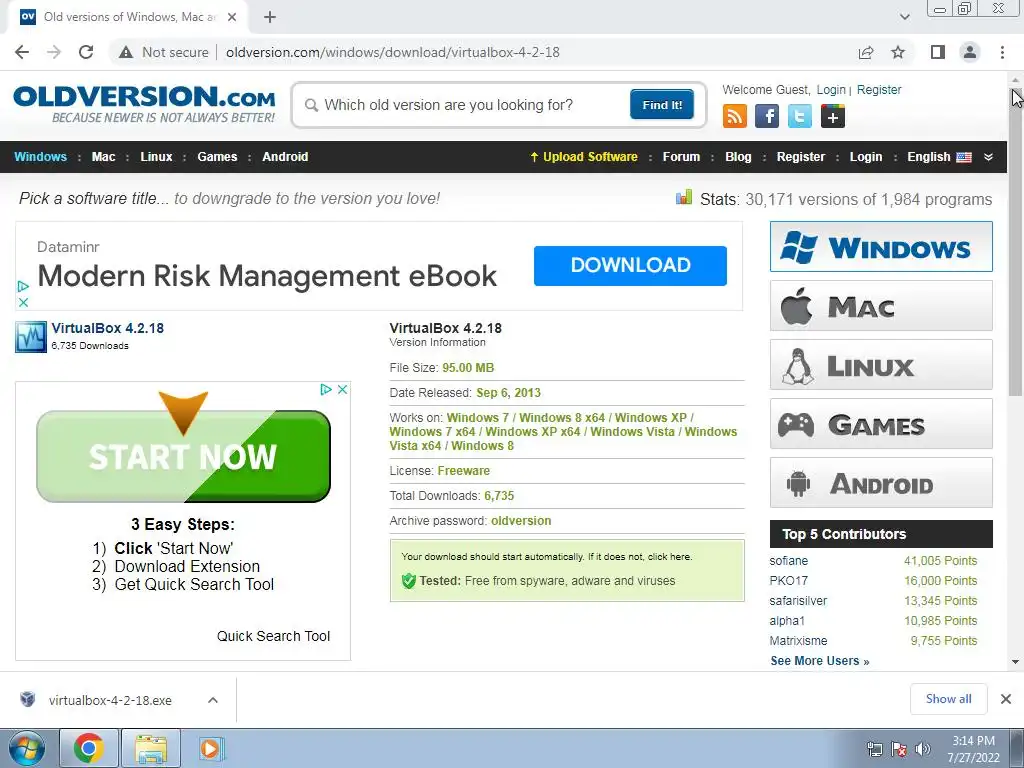The width and height of the screenshot is (1024, 768).
Task: Bookmark this page with the star
Action: (x=898, y=52)
